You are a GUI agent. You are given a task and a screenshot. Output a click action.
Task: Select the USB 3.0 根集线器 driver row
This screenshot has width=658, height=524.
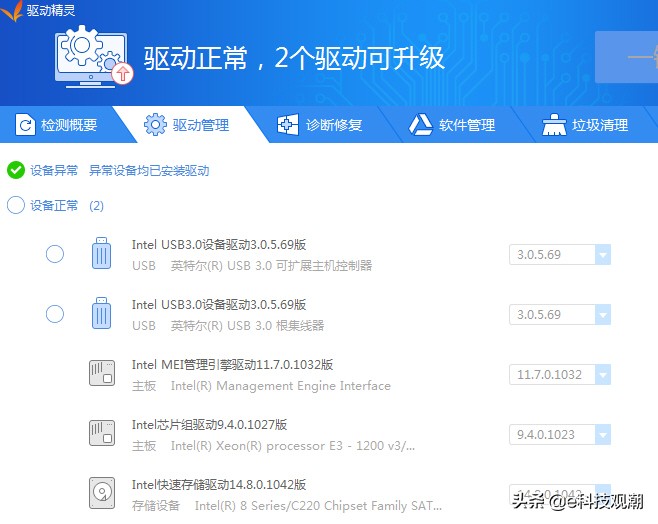click(x=55, y=314)
